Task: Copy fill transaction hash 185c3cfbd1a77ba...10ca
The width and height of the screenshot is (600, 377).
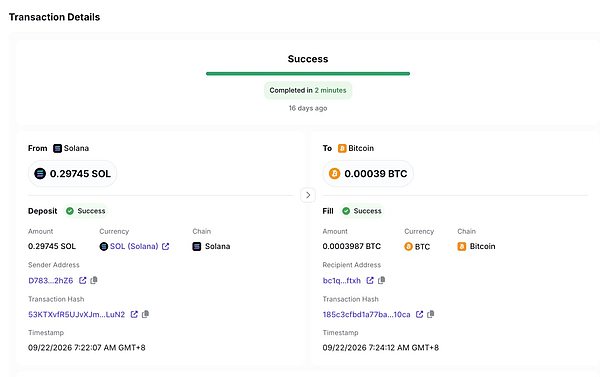Action: click(430, 314)
